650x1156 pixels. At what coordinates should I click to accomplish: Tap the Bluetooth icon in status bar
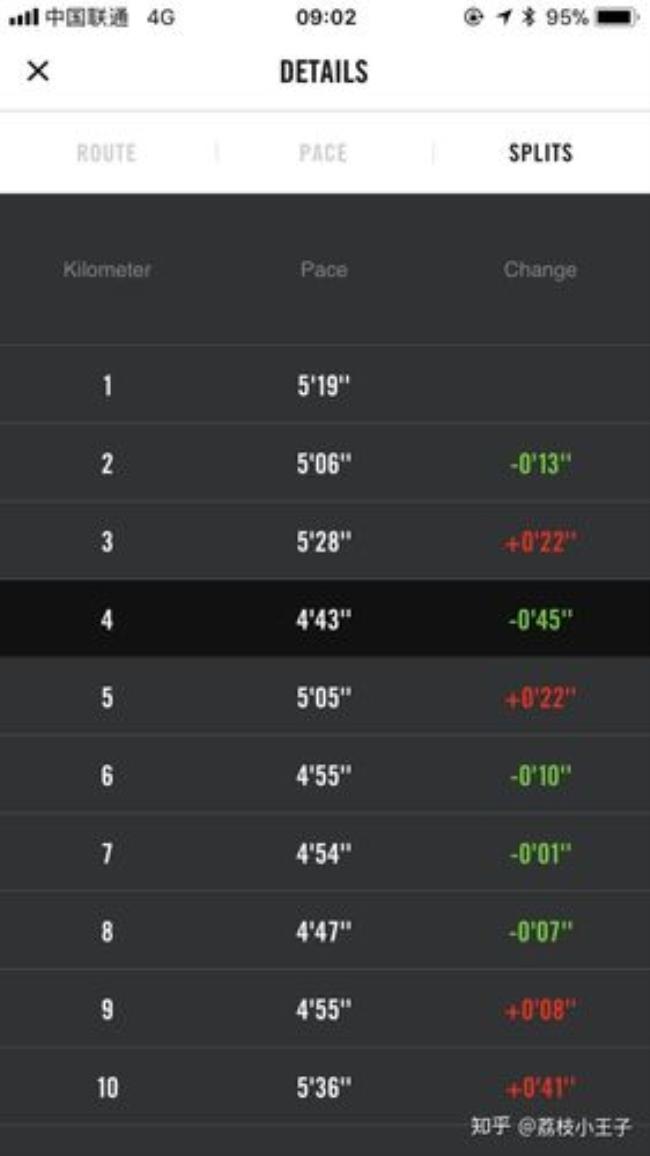(x=528, y=17)
